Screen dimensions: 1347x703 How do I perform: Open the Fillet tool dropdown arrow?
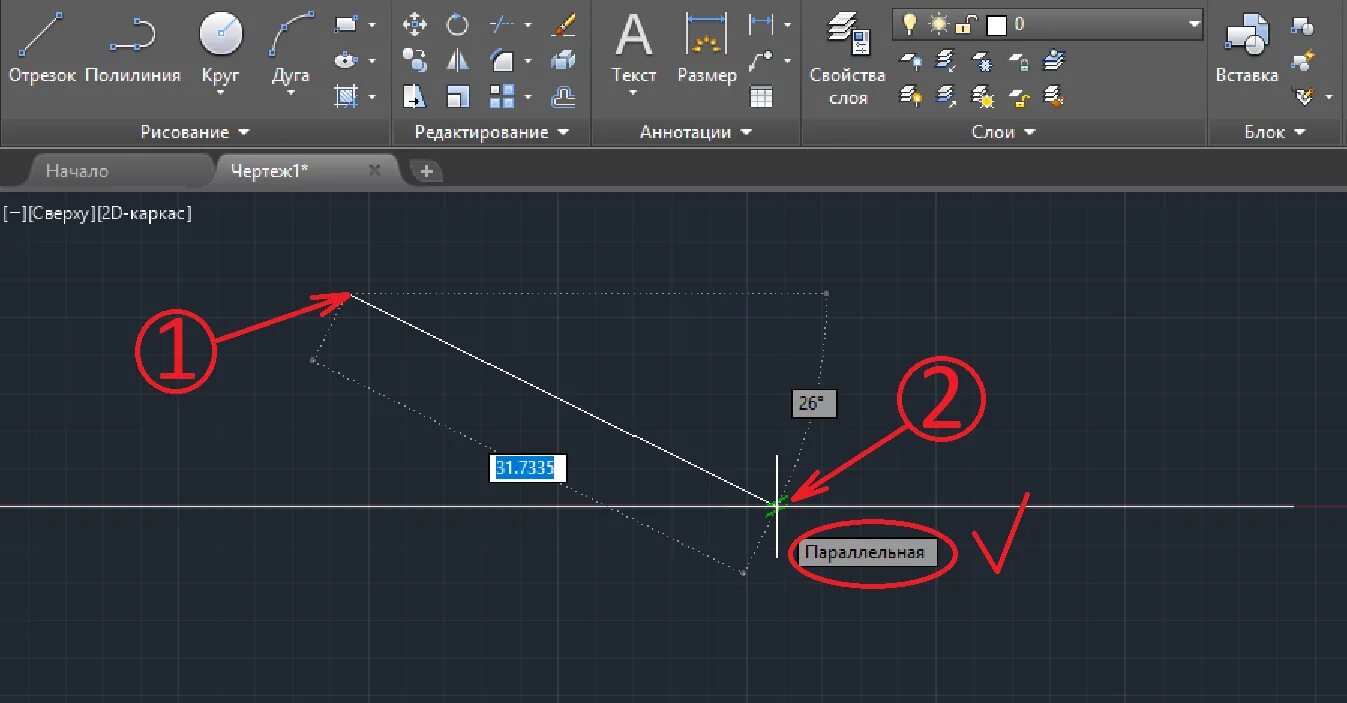pyautogui.click(x=527, y=60)
